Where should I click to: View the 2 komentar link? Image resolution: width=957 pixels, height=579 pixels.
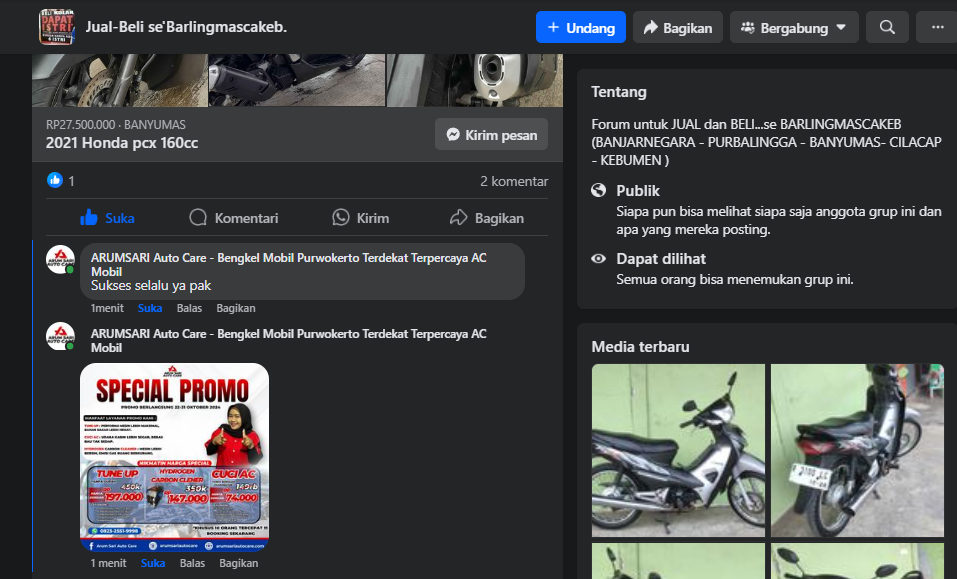pos(514,181)
